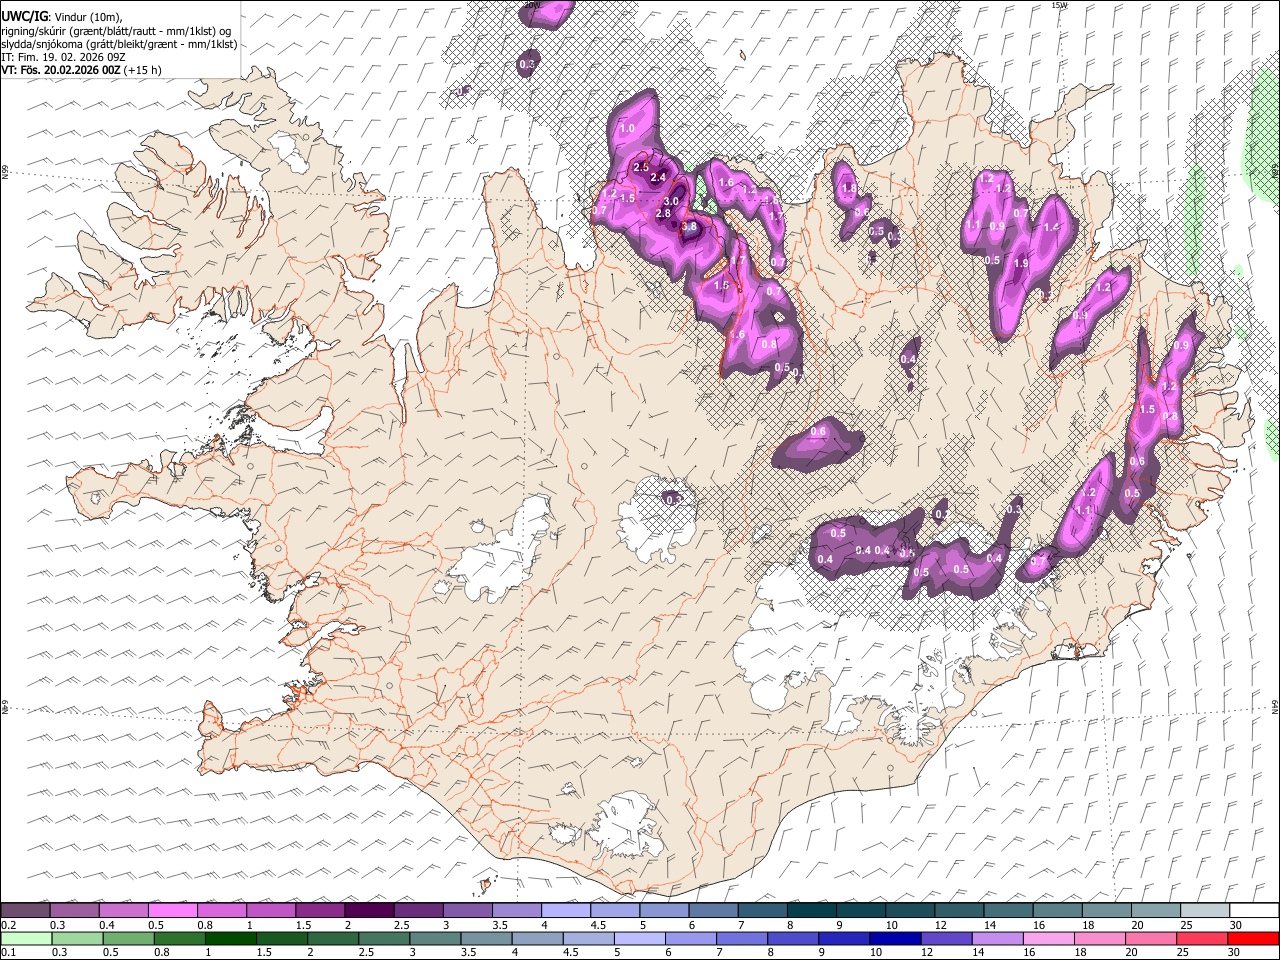Click the 'VT: Fös. 20.02.2026 00Z' valid time
This screenshot has width=1280, height=960.
[x=61, y=70]
